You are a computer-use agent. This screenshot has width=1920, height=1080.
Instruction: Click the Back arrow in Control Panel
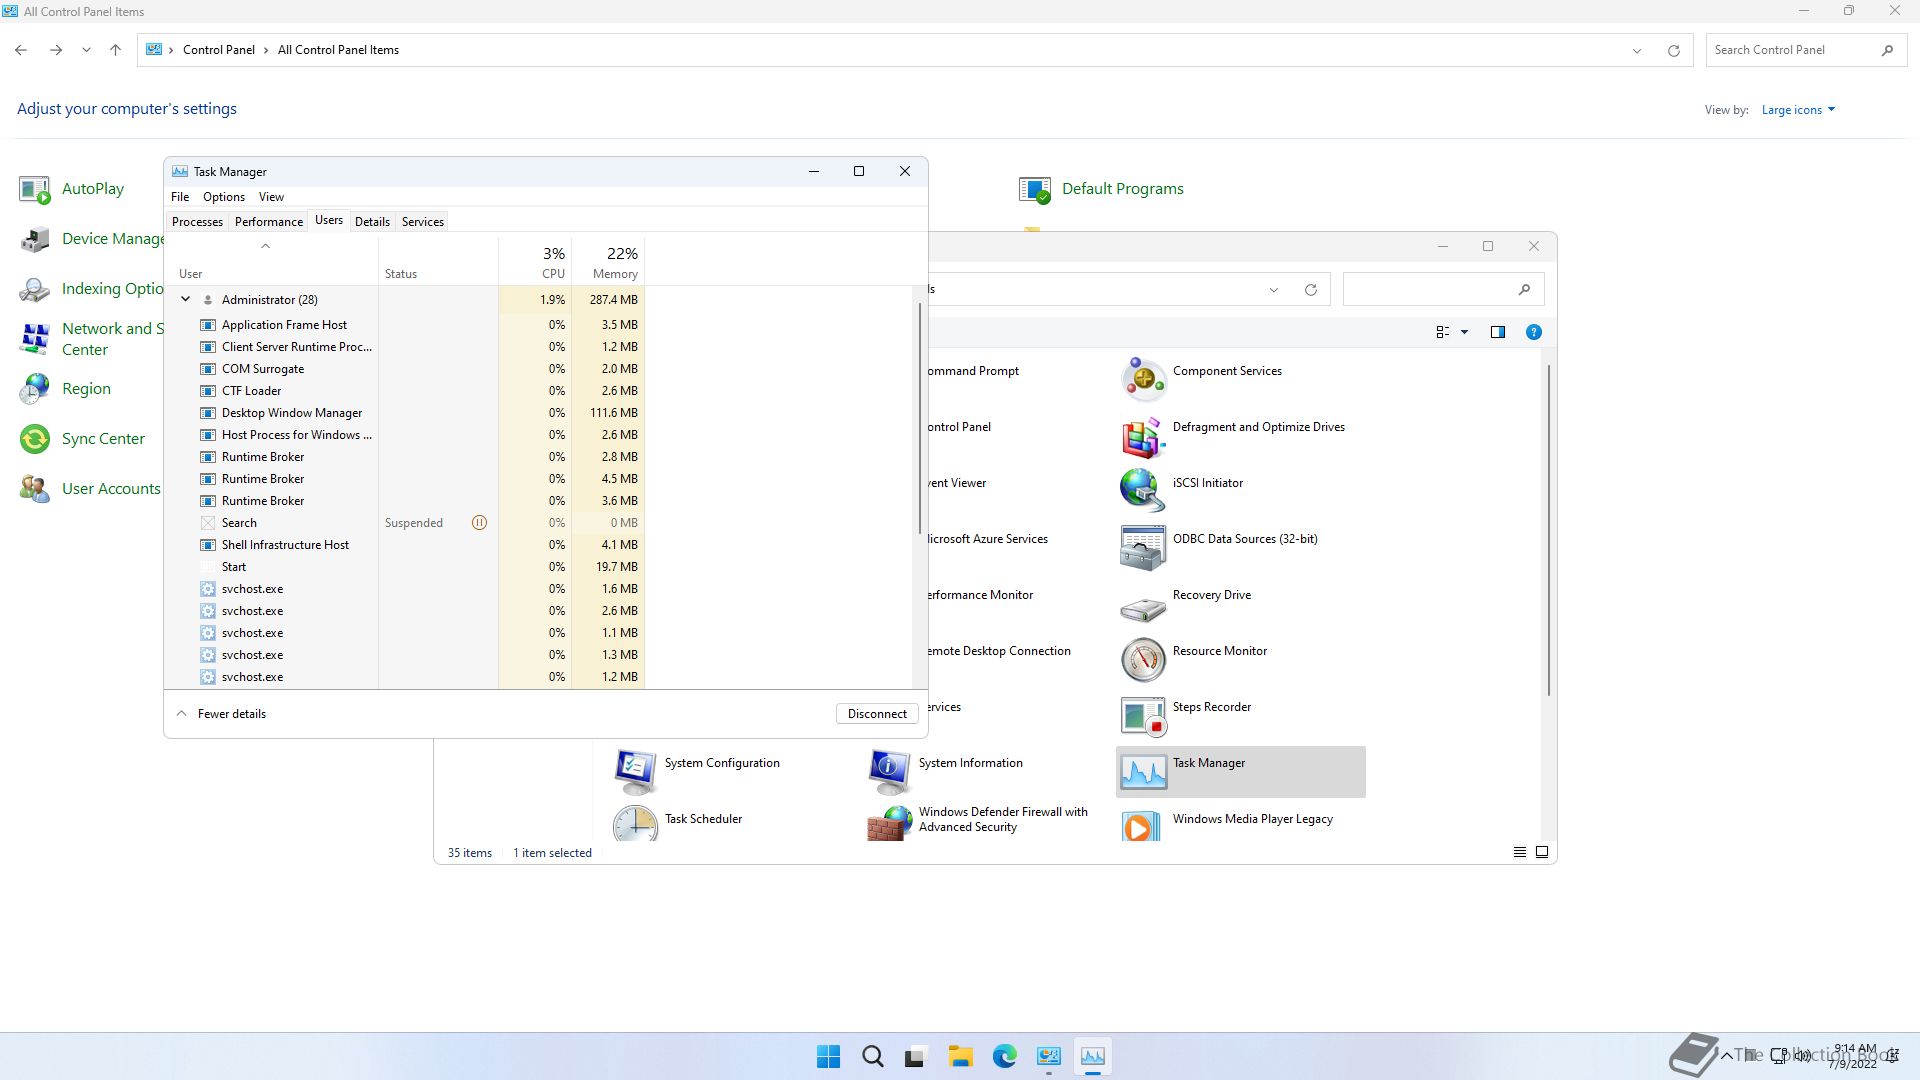tap(21, 50)
